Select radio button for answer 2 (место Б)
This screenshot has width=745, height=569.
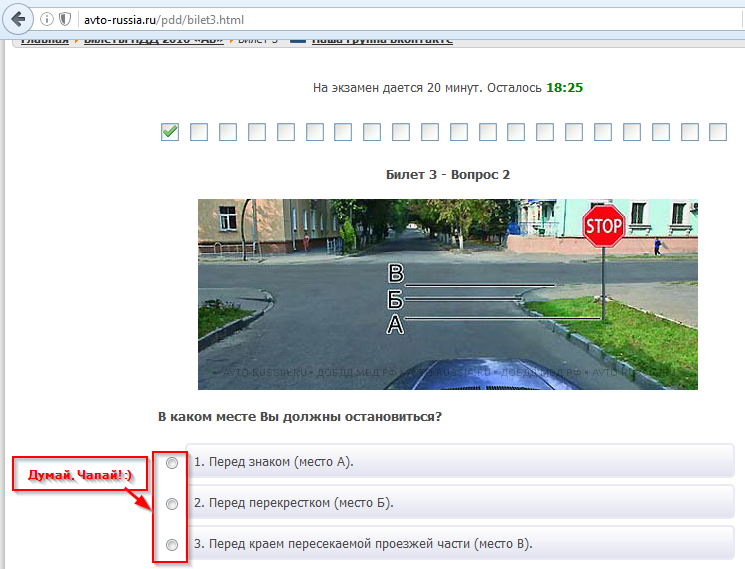[172, 503]
